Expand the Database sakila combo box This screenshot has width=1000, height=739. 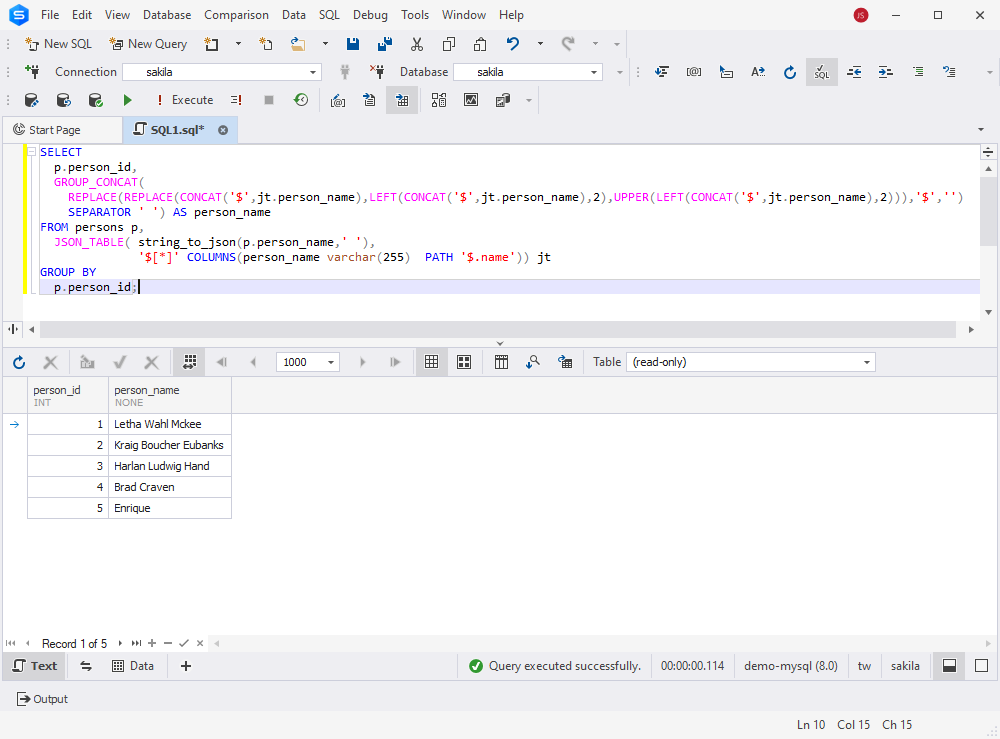coord(528,72)
